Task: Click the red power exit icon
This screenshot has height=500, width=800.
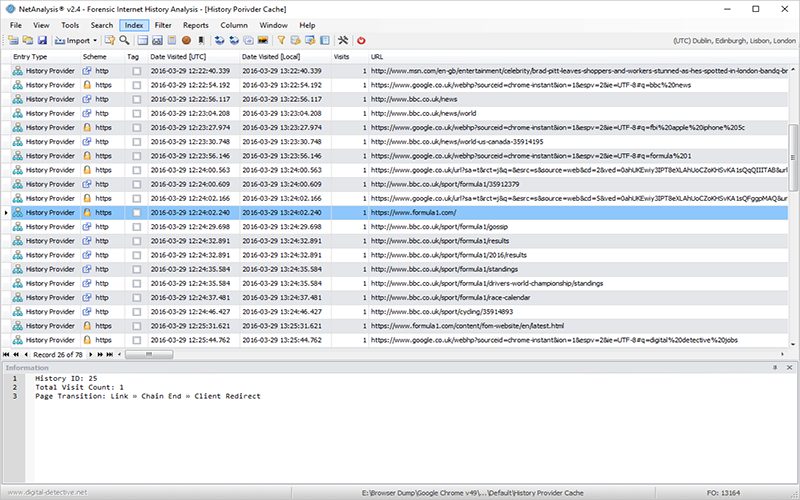Action: [361, 40]
